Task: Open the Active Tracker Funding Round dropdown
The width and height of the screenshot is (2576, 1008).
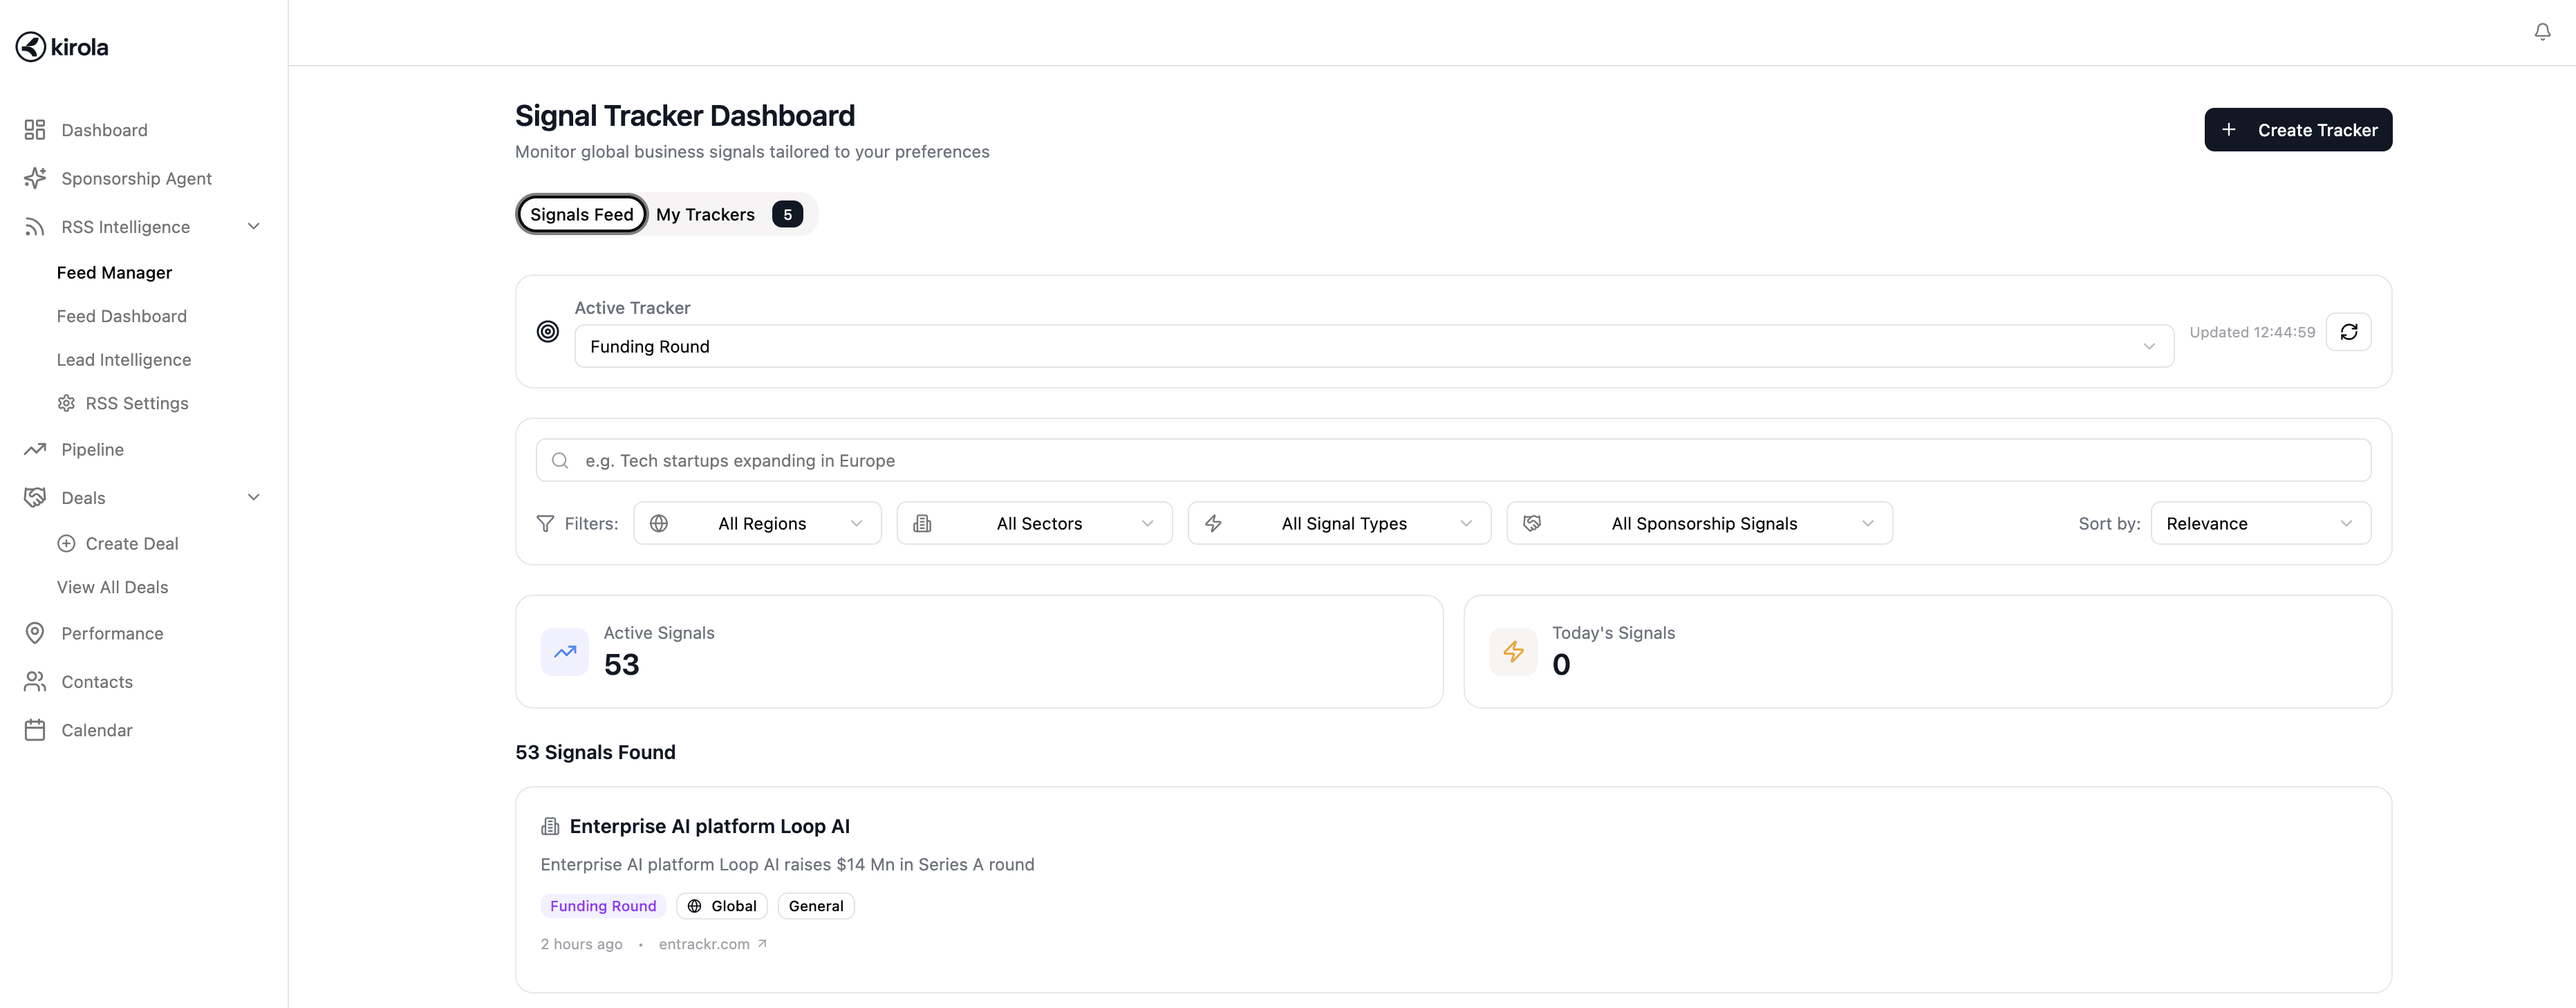Action: click(1373, 347)
